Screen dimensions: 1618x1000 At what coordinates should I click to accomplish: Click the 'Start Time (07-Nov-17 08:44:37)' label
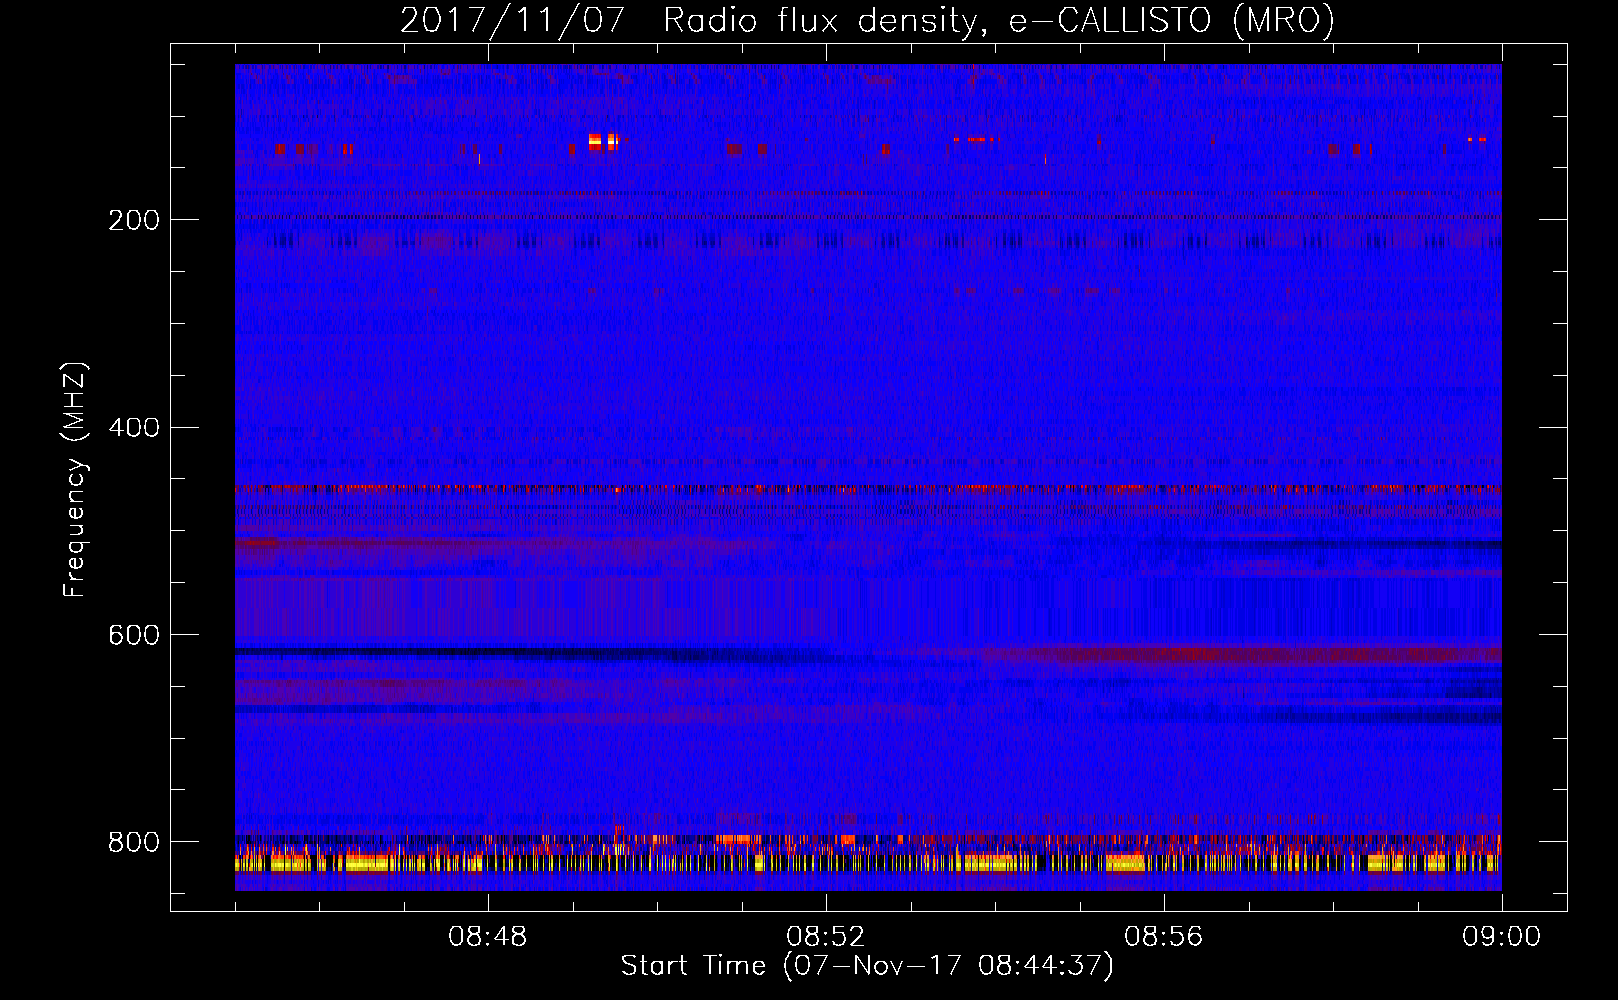(867, 966)
